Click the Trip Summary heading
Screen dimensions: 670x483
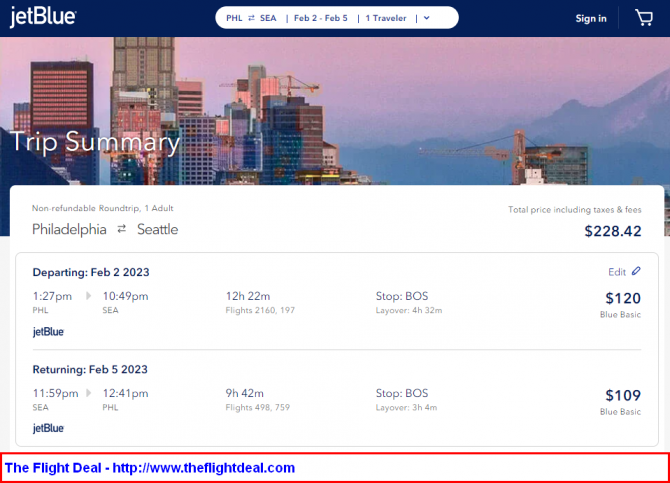95,142
